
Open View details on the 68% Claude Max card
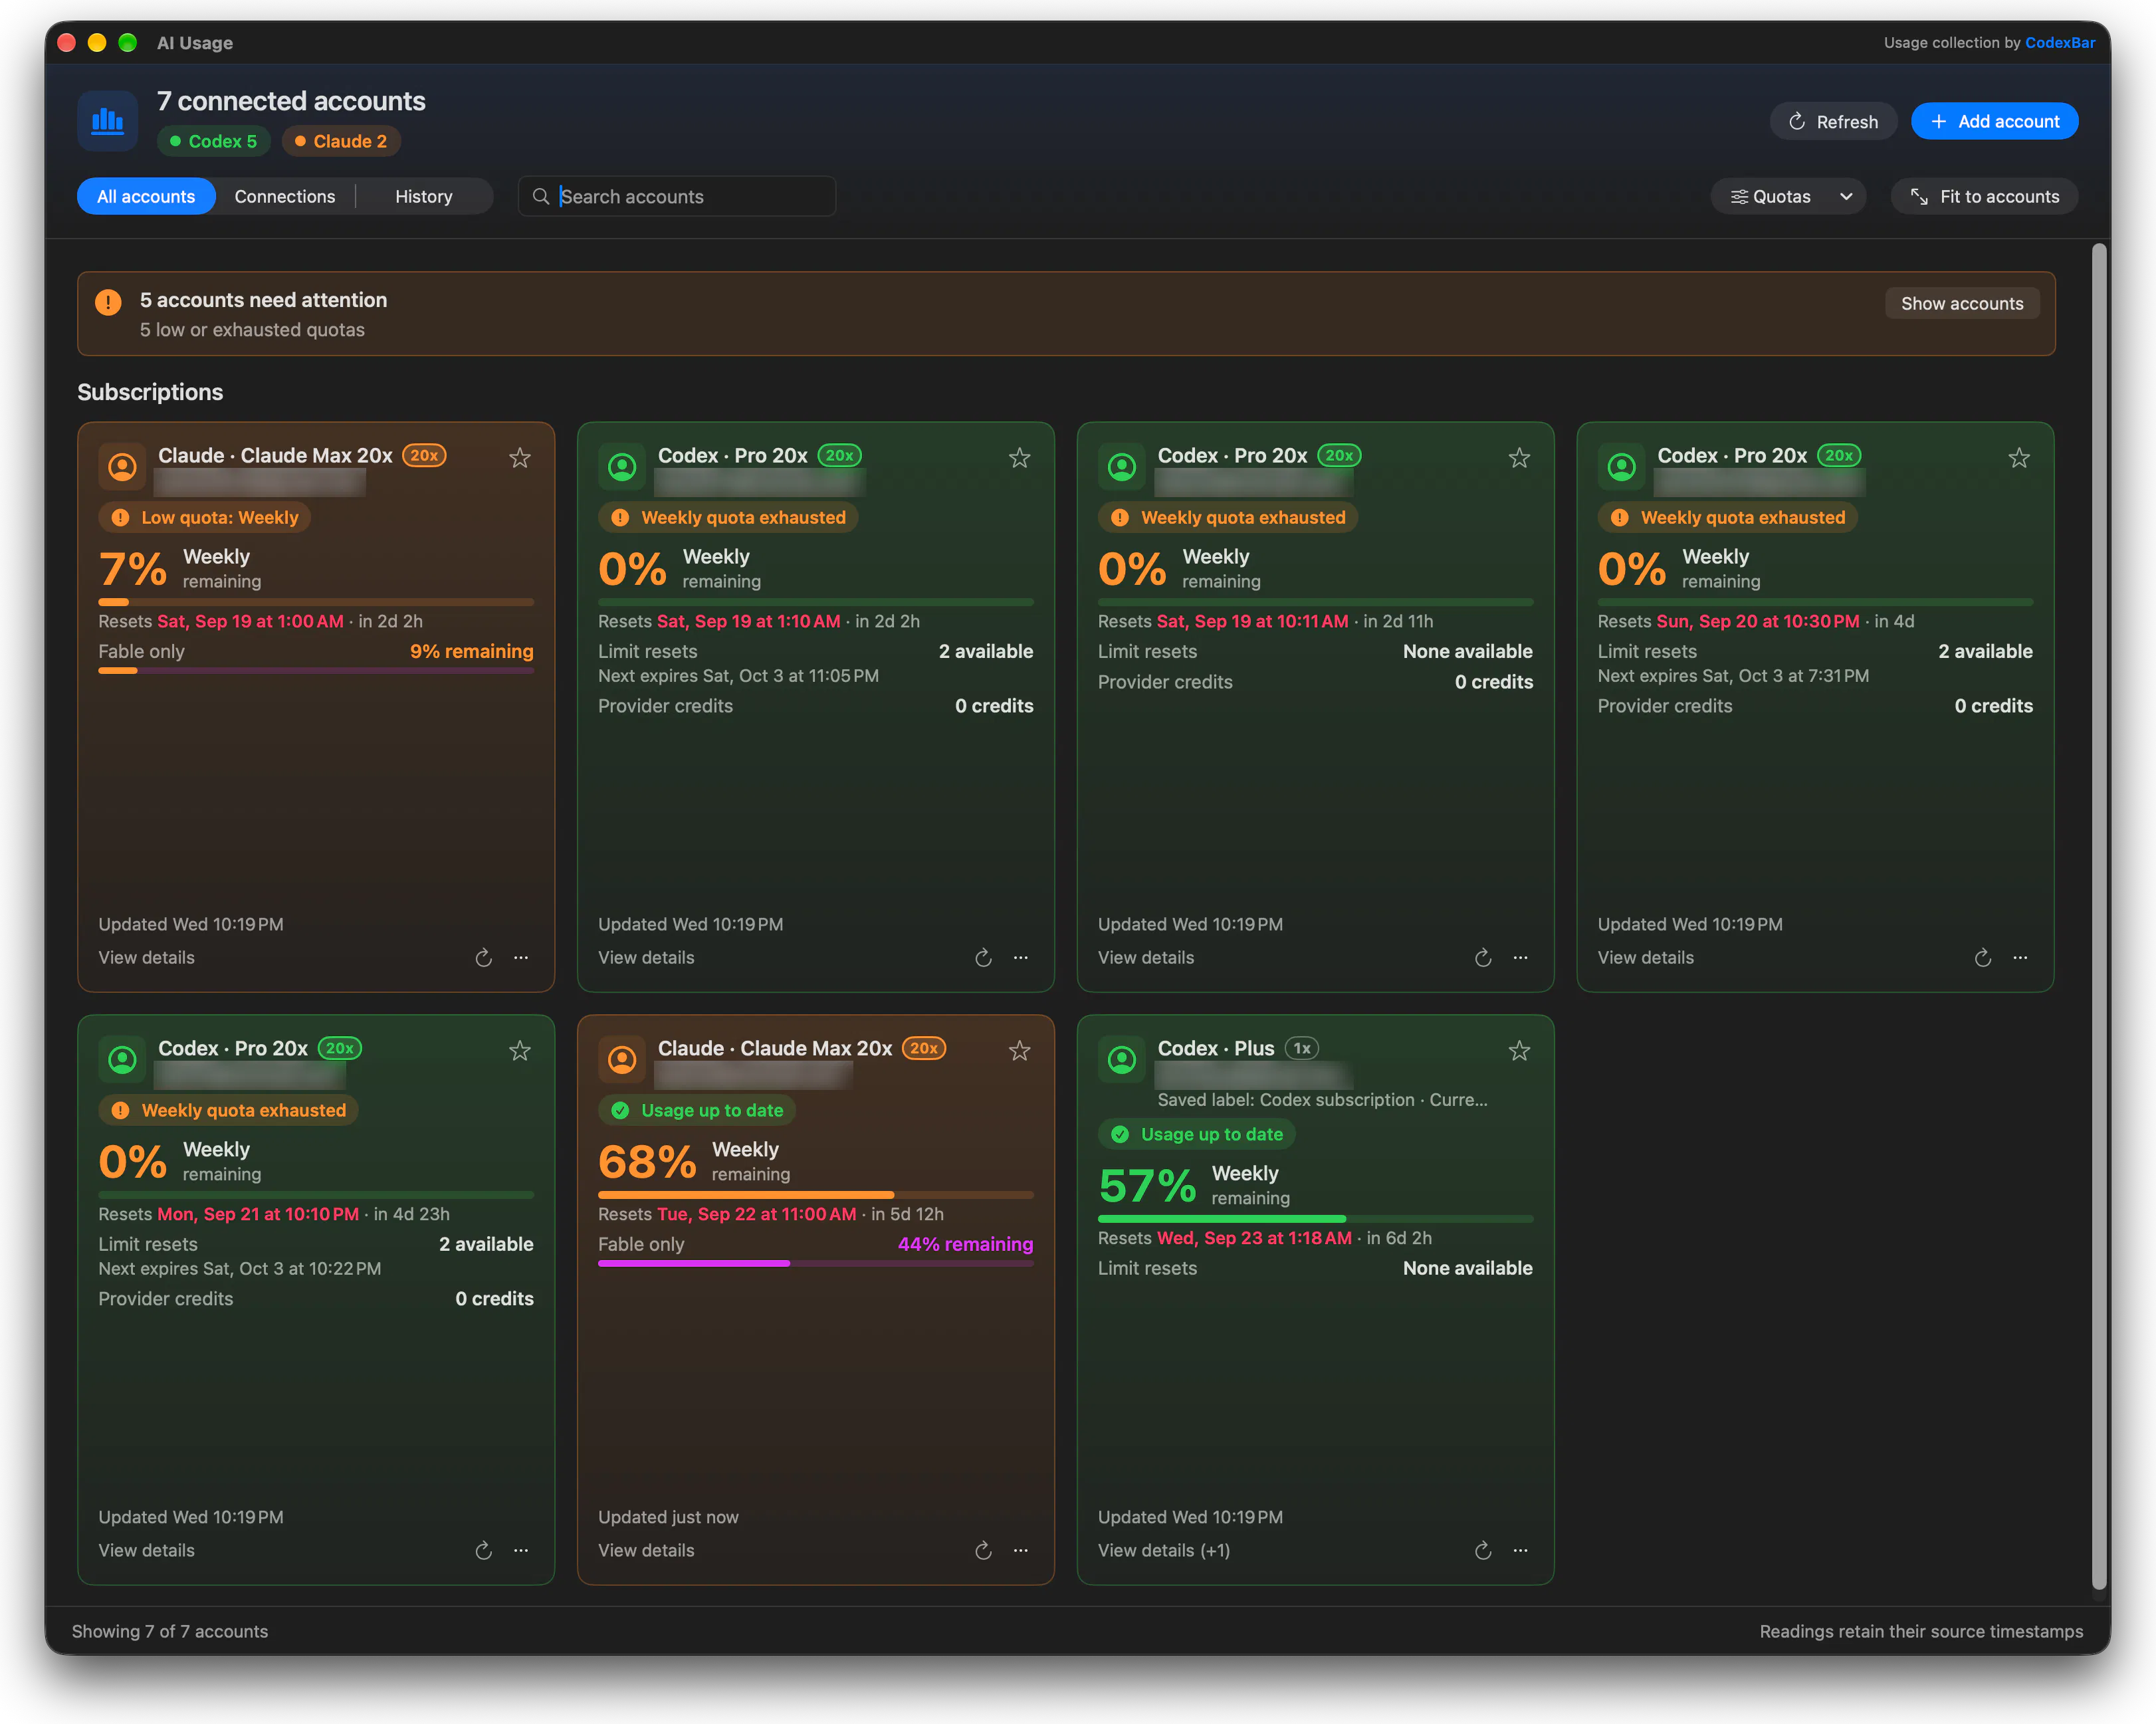[x=646, y=1551]
